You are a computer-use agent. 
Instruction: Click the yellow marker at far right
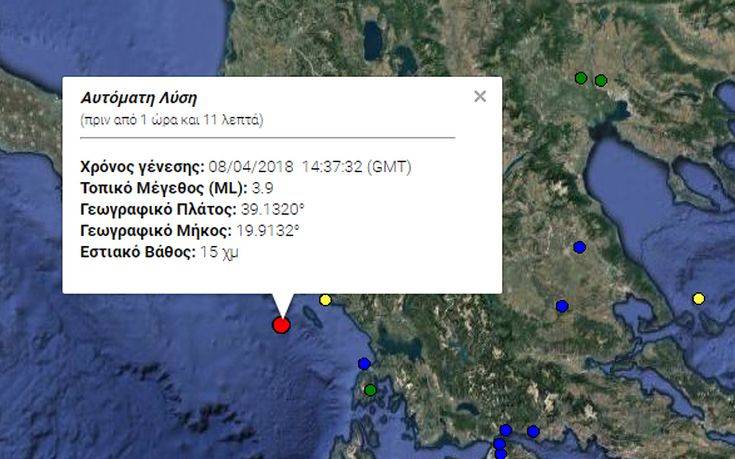[x=698, y=298]
